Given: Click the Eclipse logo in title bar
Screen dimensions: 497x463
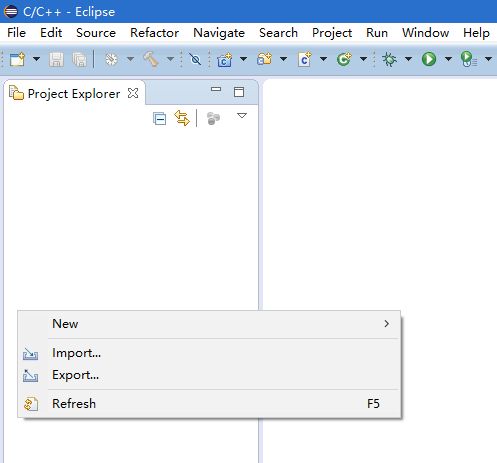Looking at the screenshot, I should point(11,12).
